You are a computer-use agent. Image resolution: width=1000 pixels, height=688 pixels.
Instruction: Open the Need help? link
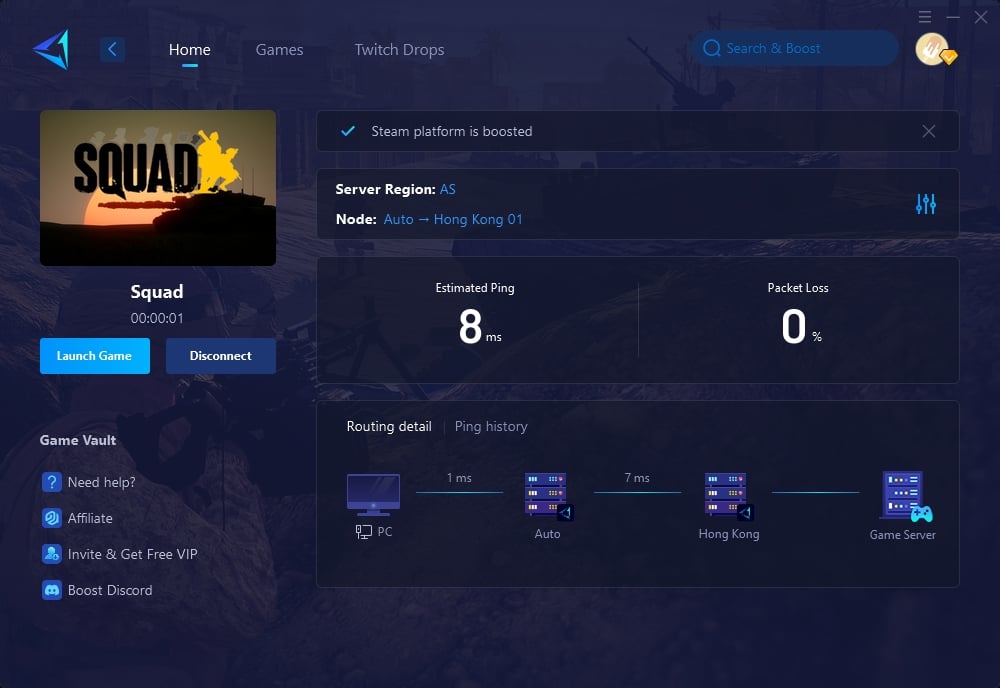click(101, 482)
